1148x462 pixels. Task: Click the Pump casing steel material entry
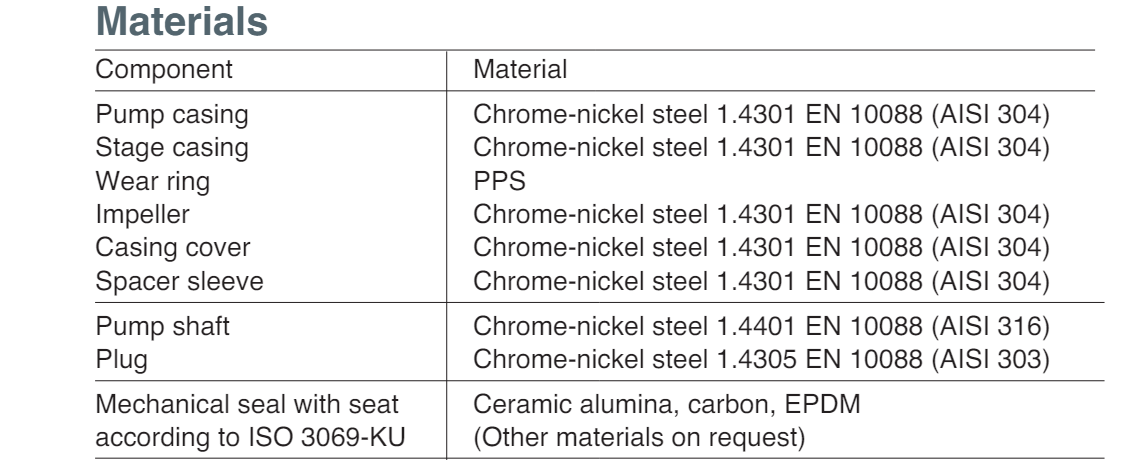761,115
